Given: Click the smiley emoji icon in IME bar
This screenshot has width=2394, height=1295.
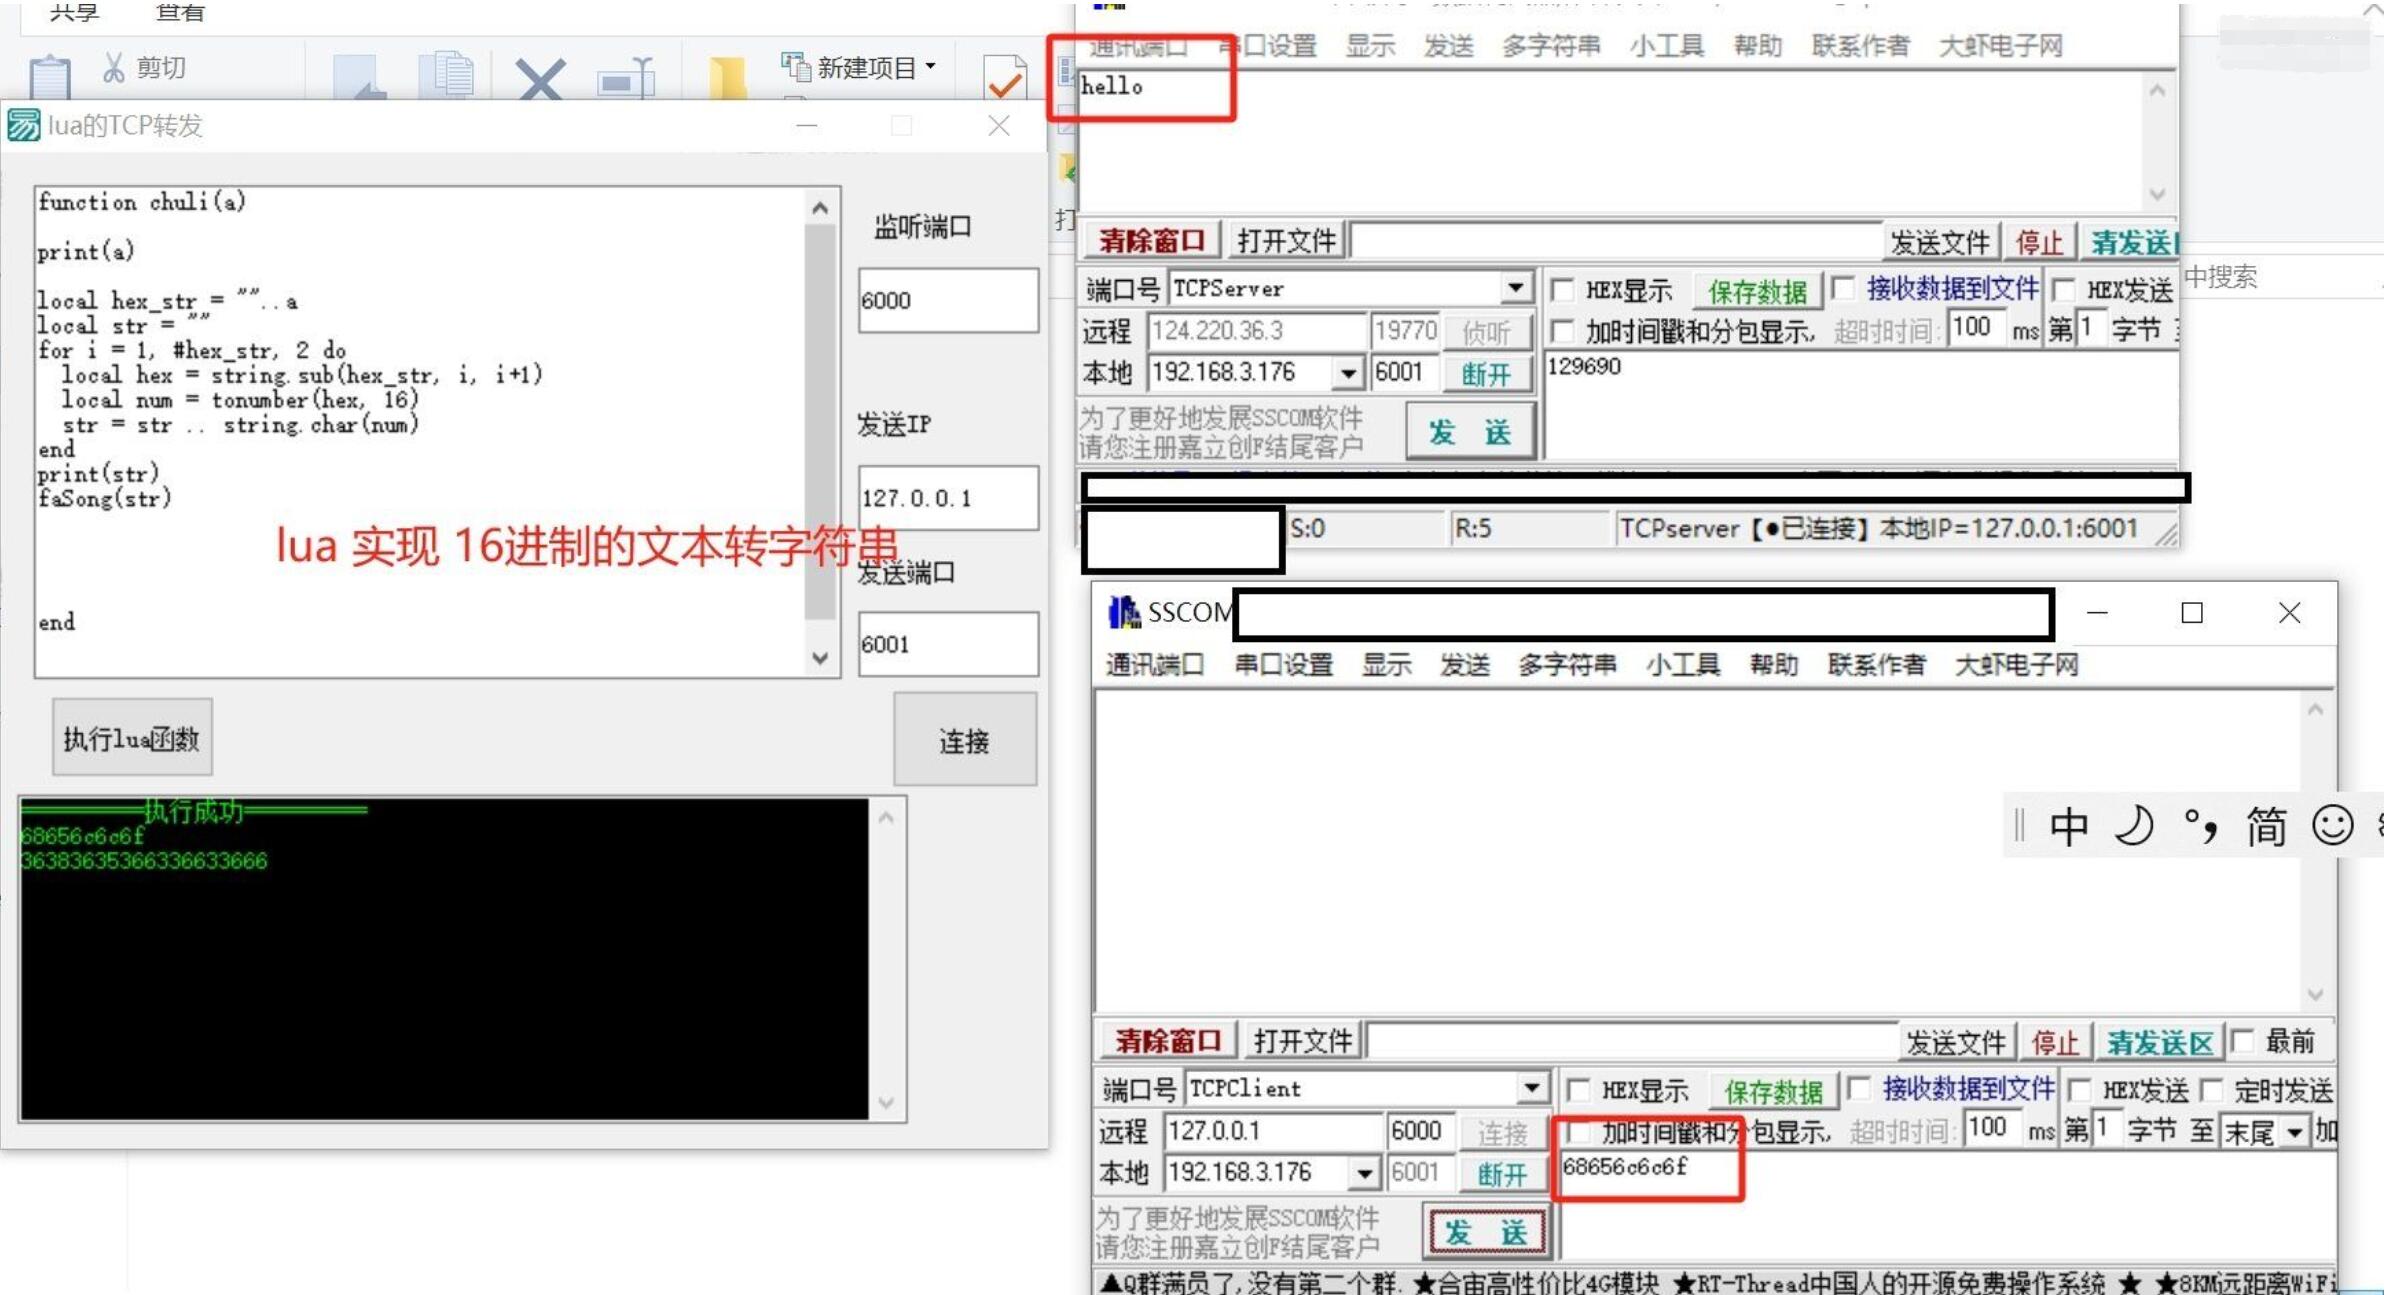Looking at the screenshot, I should 2332,826.
